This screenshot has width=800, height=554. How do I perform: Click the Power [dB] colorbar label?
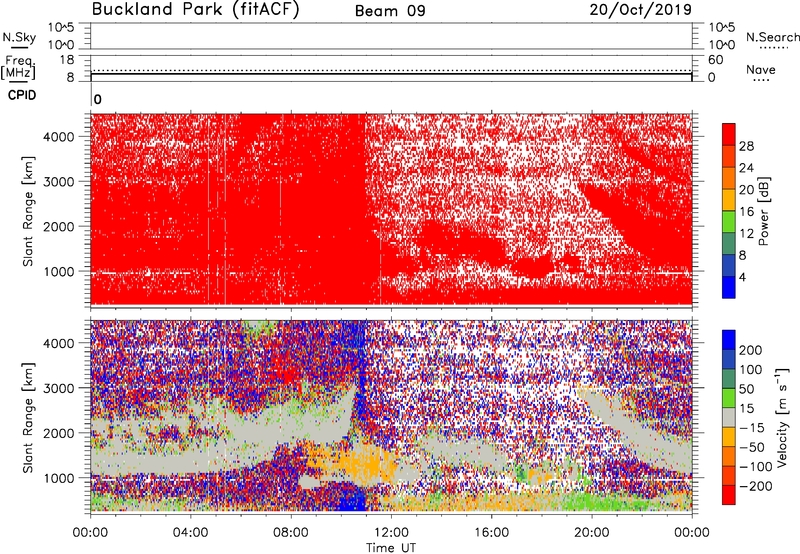(x=763, y=211)
